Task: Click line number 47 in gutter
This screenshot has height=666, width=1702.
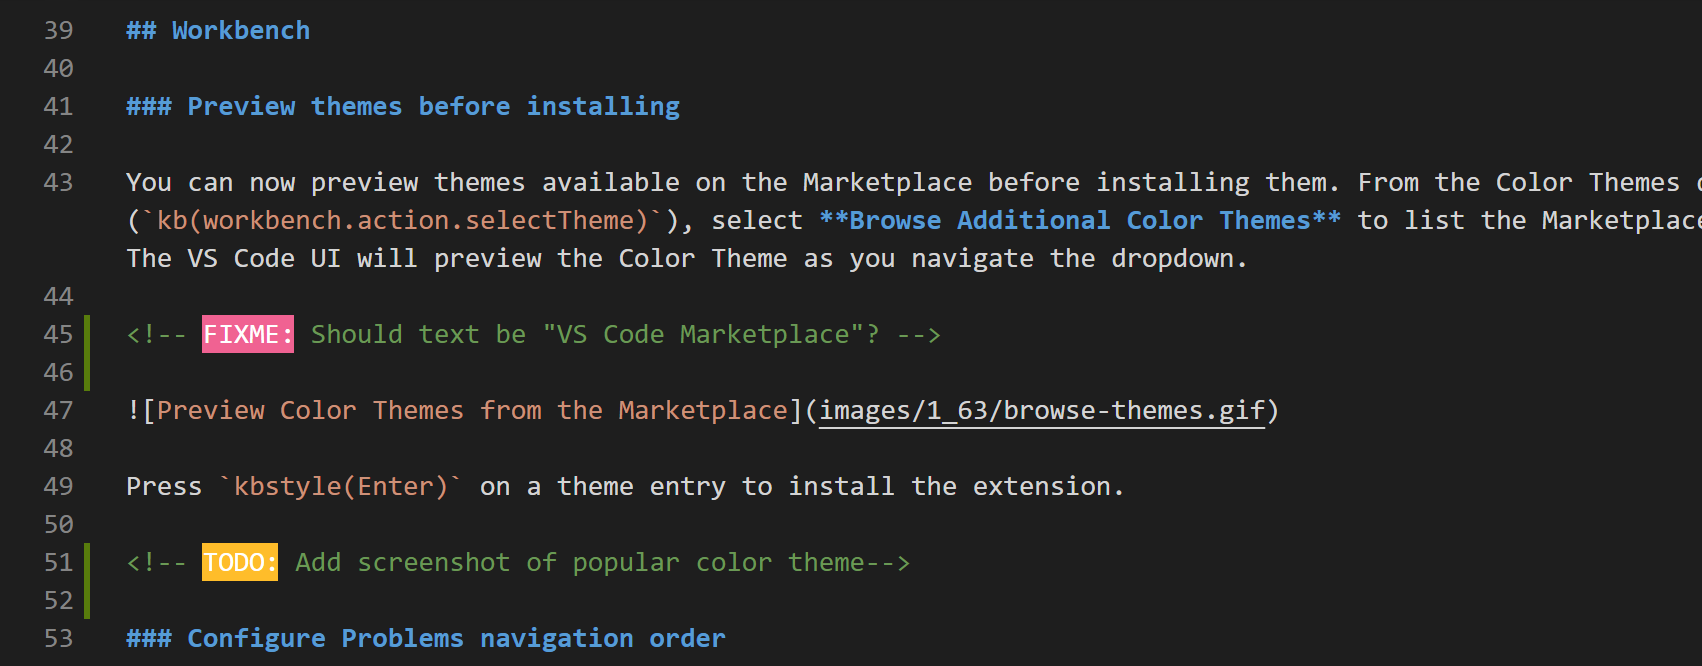Action: coord(58,411)
